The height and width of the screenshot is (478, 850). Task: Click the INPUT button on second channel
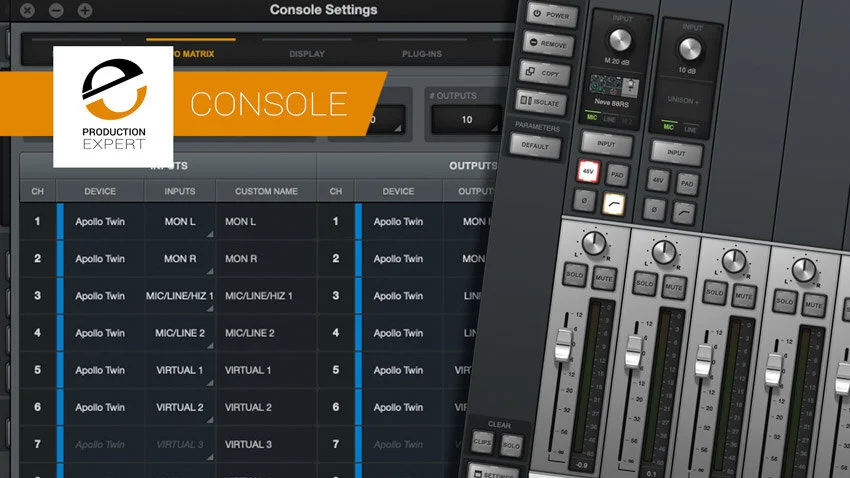coord(677,152)
